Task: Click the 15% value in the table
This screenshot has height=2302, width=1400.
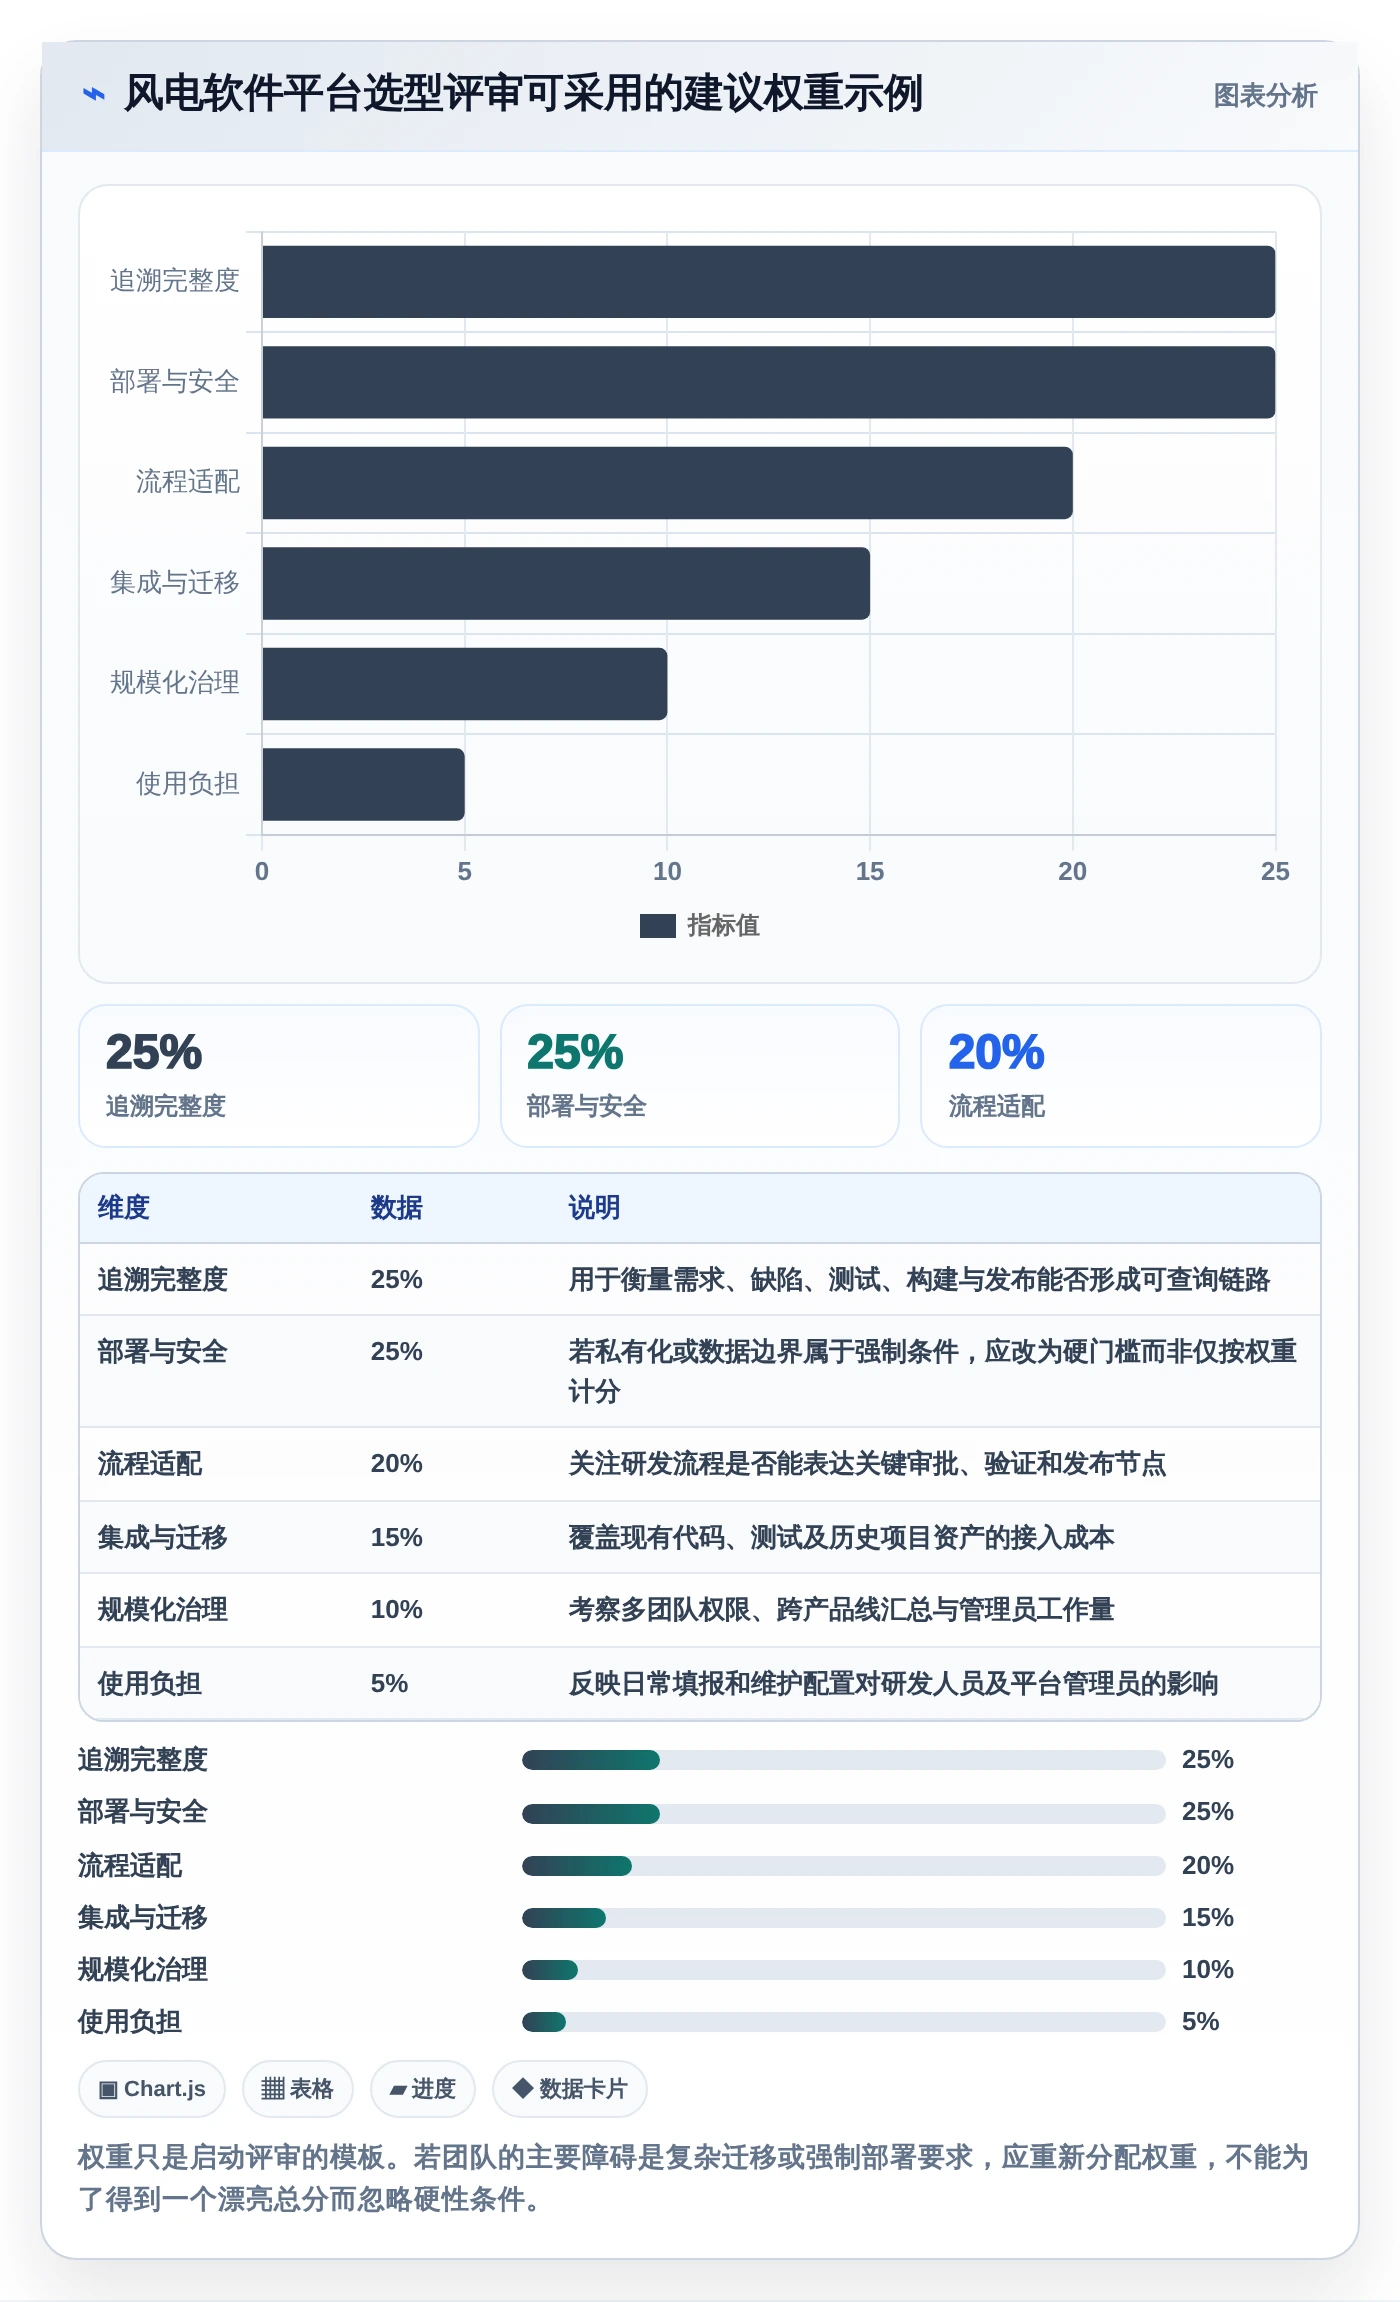Action: (397, 1538)
